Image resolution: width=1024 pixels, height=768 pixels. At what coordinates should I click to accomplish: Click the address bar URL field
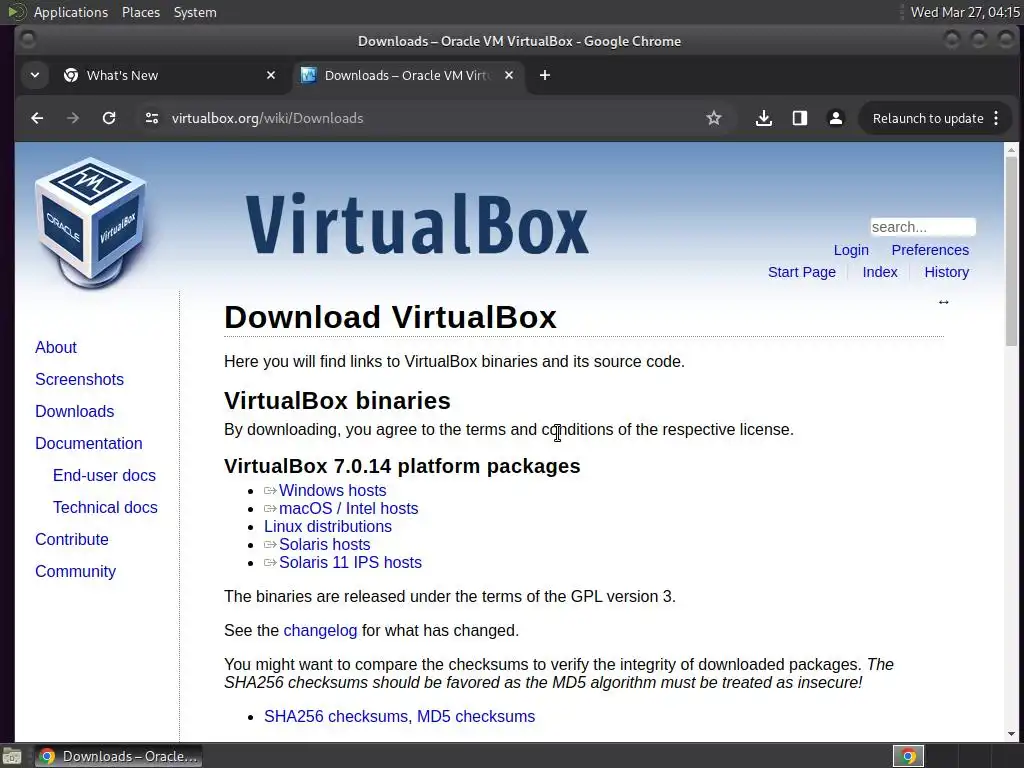pyautogui.click(x=431, y=118)
